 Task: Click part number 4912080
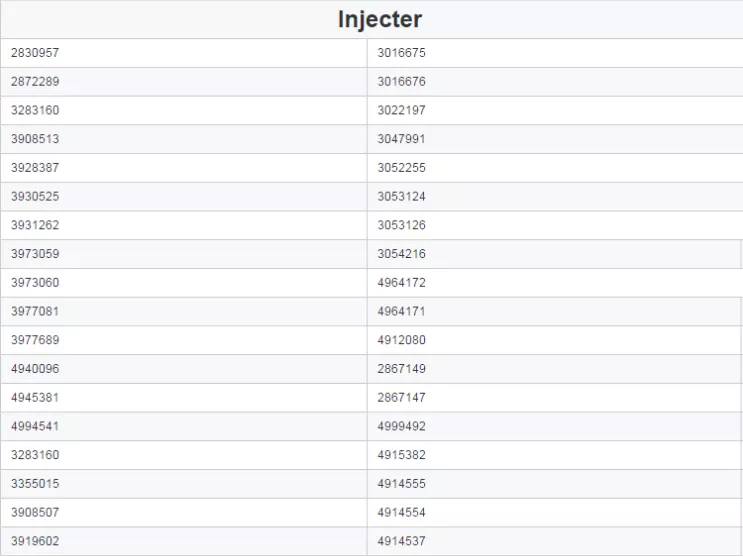(555, 340)
